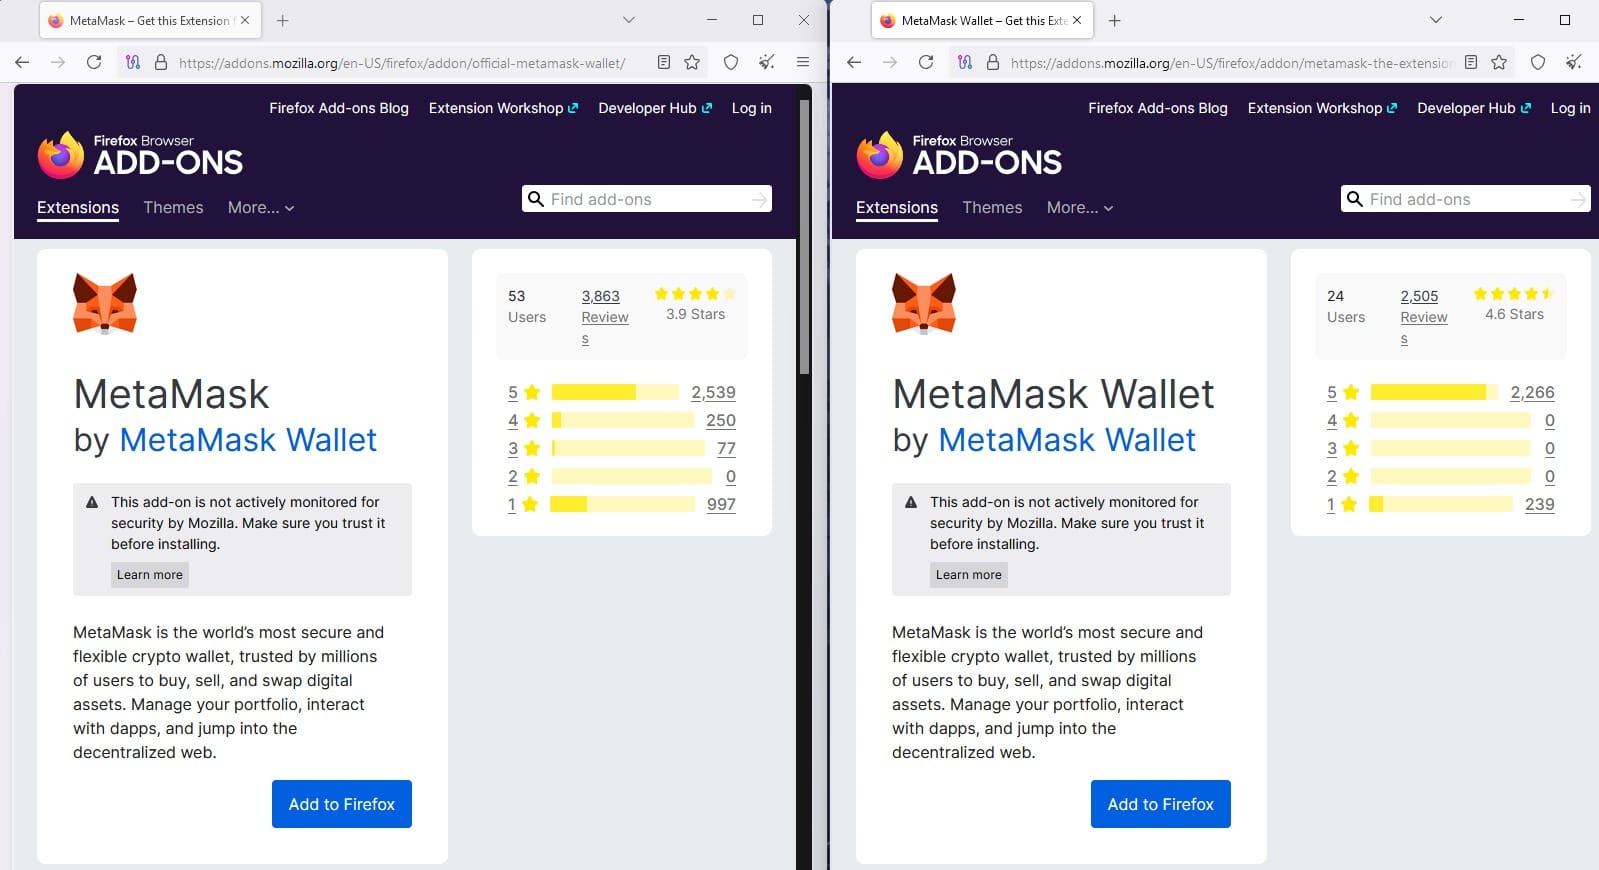Screen dimensions: 1599x870
Task: Focus Find add-ons search field on left page
Action: (x=648, y=199)
